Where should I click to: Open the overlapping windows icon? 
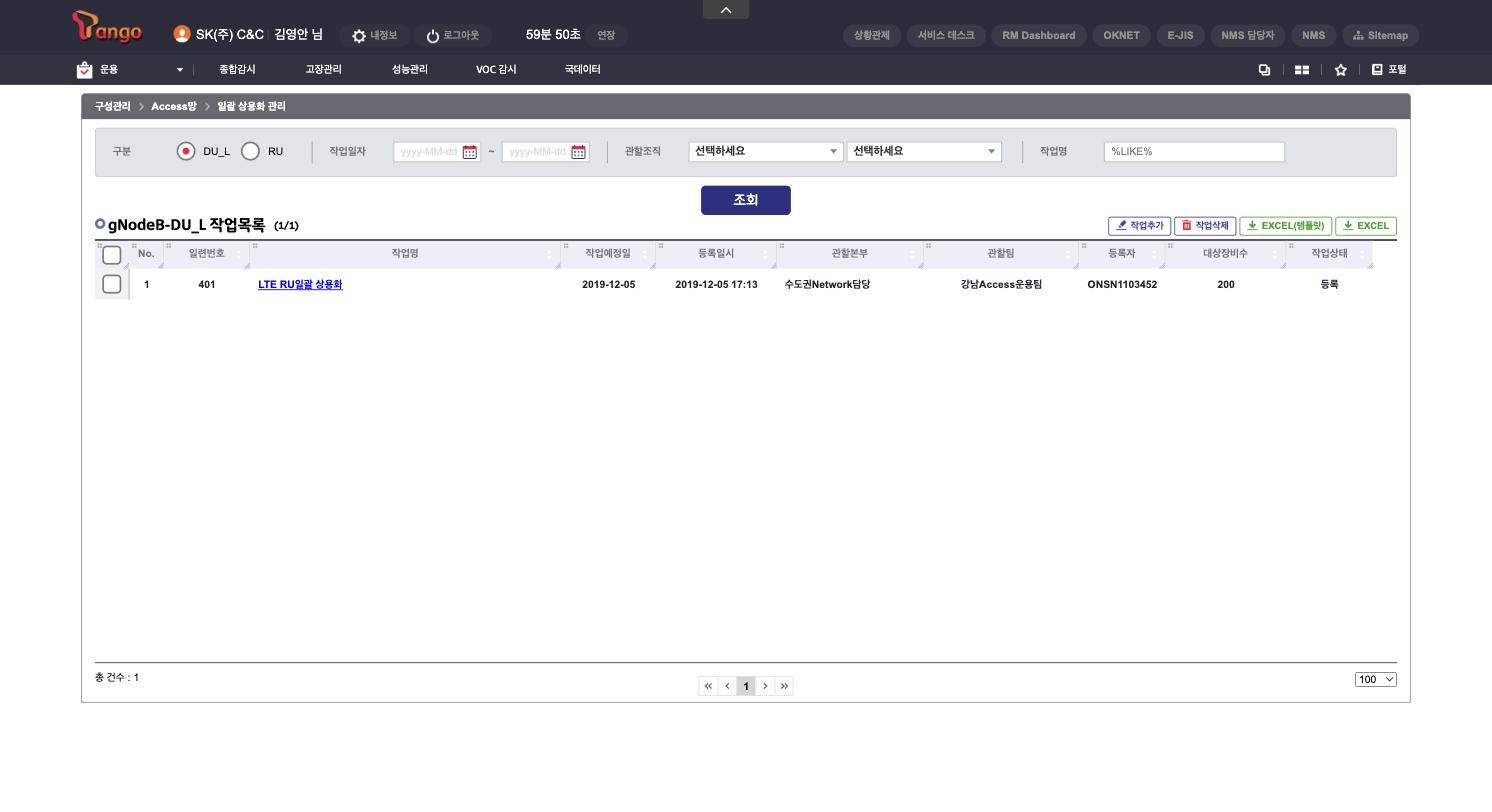[1264, 70]
